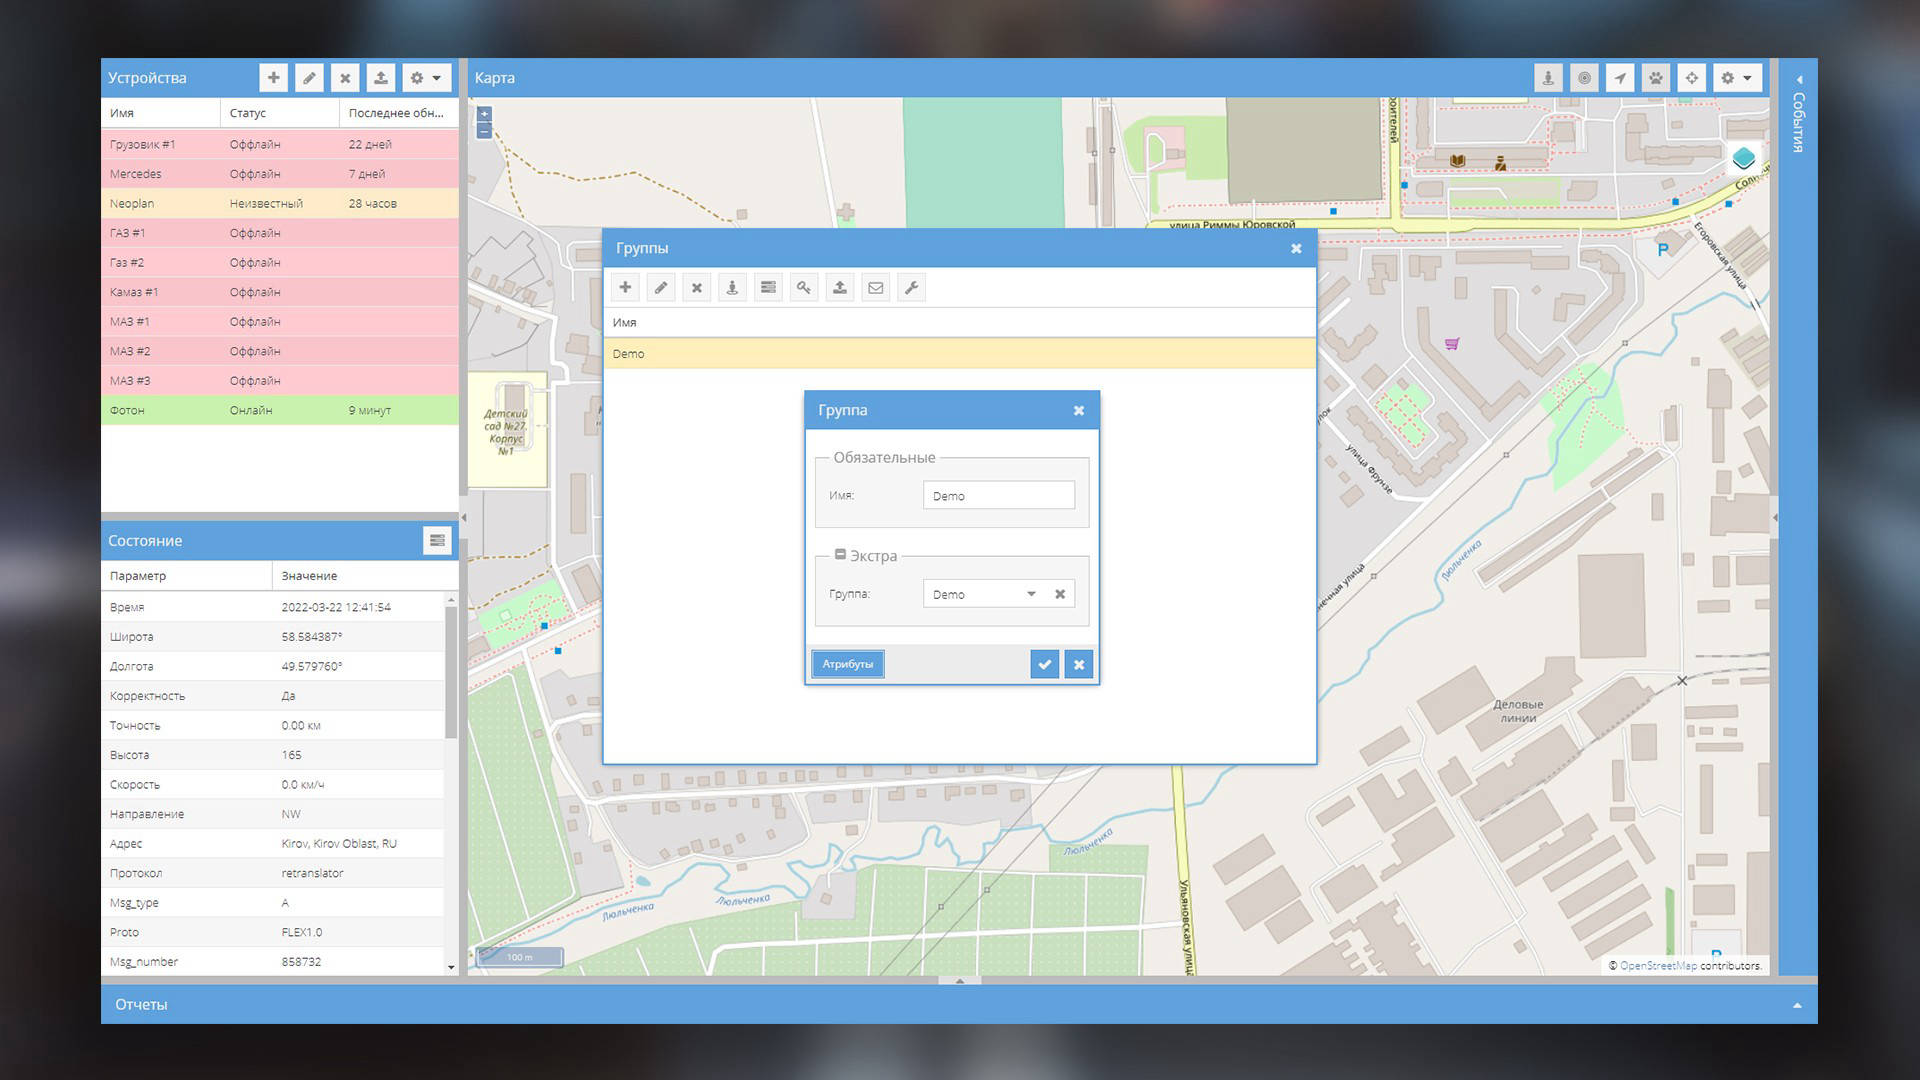
Task: Open the Группа selection dropdown showing Demo
Action: pyautogui.click(x=1031, y=593)
